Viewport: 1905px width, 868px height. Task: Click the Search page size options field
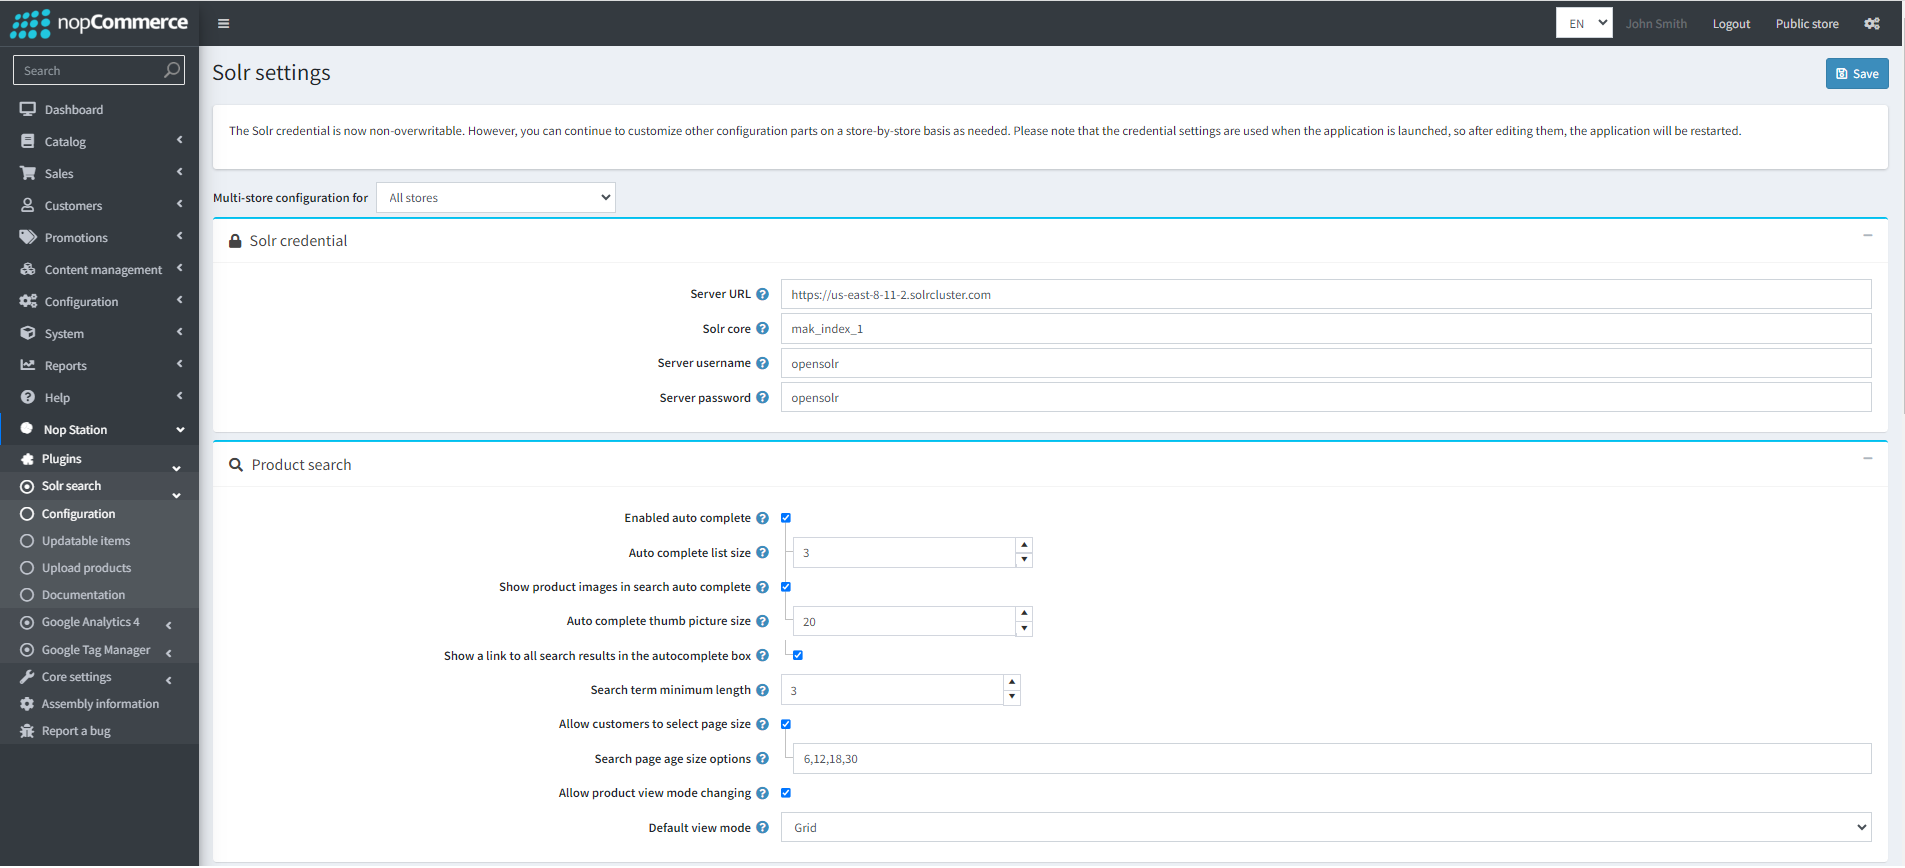(x=1332, y=758)
